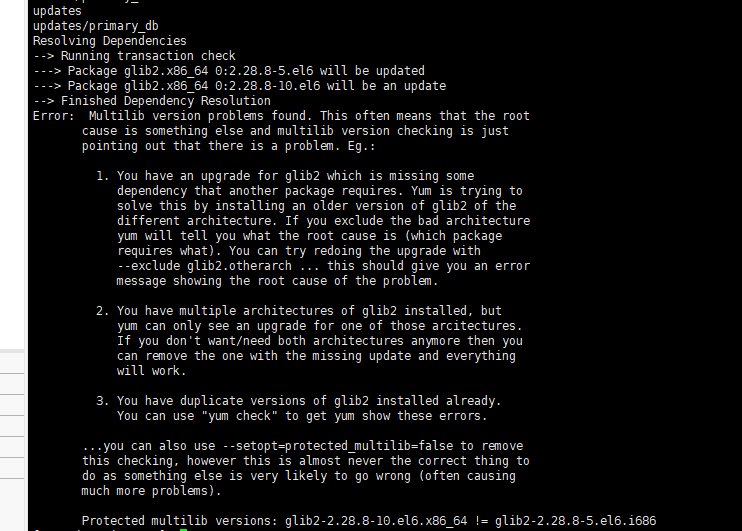Viewport: 742px width, 531px height.
Task: Click the 'Finished Dependency Resolution' line
Action: [165, 101]
